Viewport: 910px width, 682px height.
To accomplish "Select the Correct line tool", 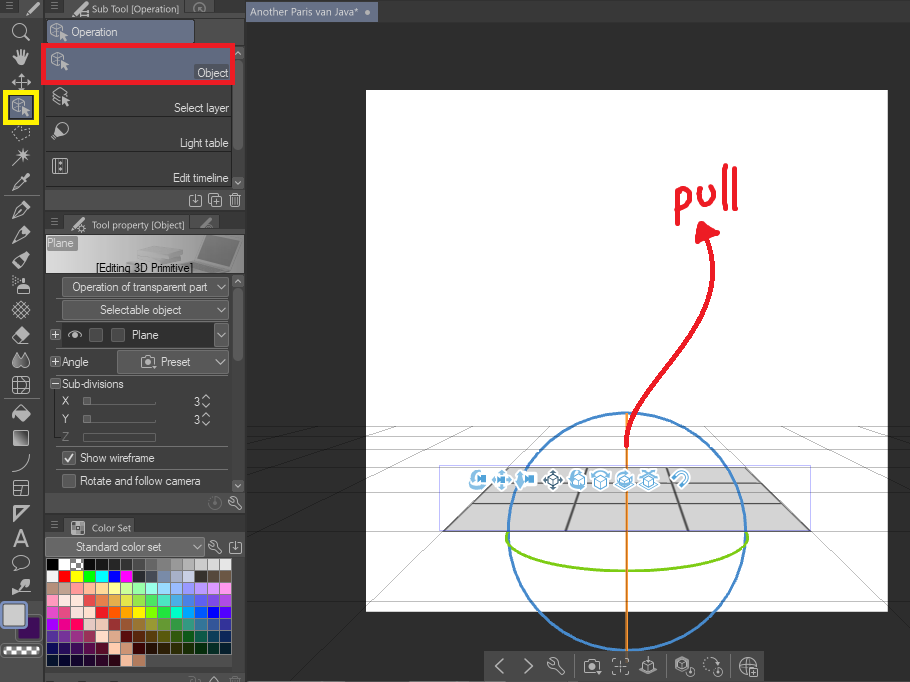I will pyautogui.click(x=21, y=587).
